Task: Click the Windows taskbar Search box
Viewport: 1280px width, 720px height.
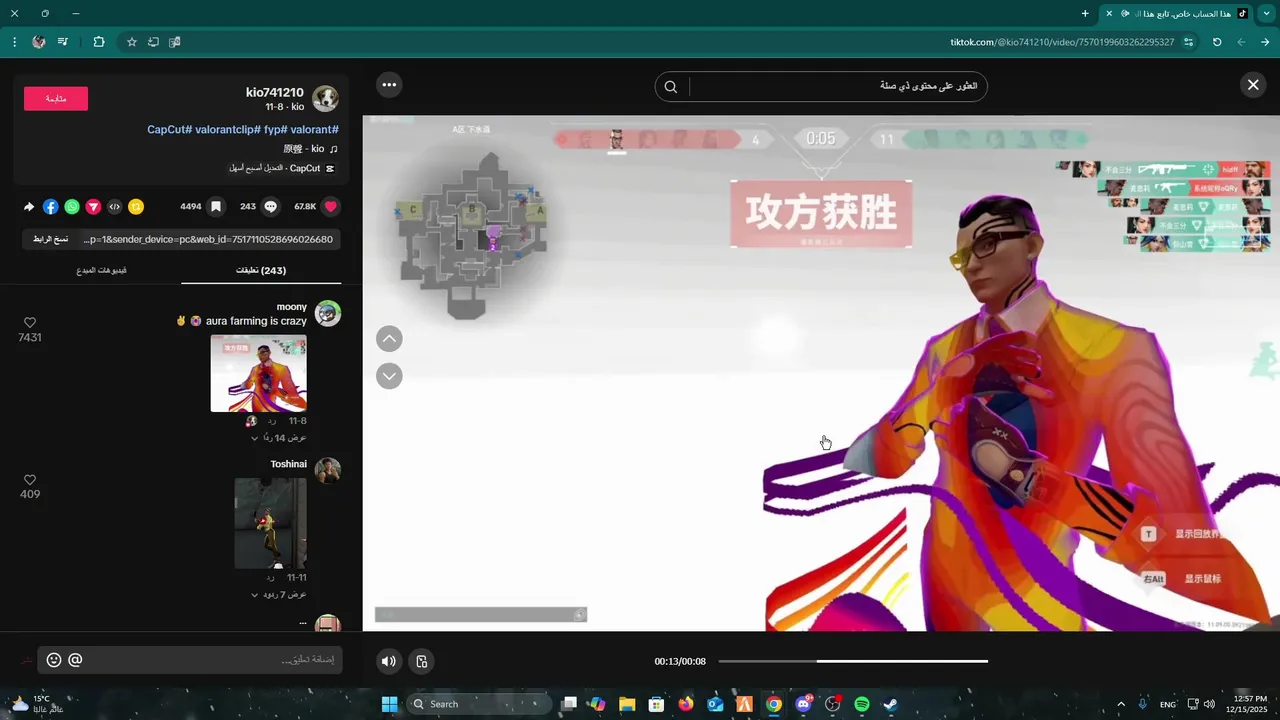Action: coord(479,704)
